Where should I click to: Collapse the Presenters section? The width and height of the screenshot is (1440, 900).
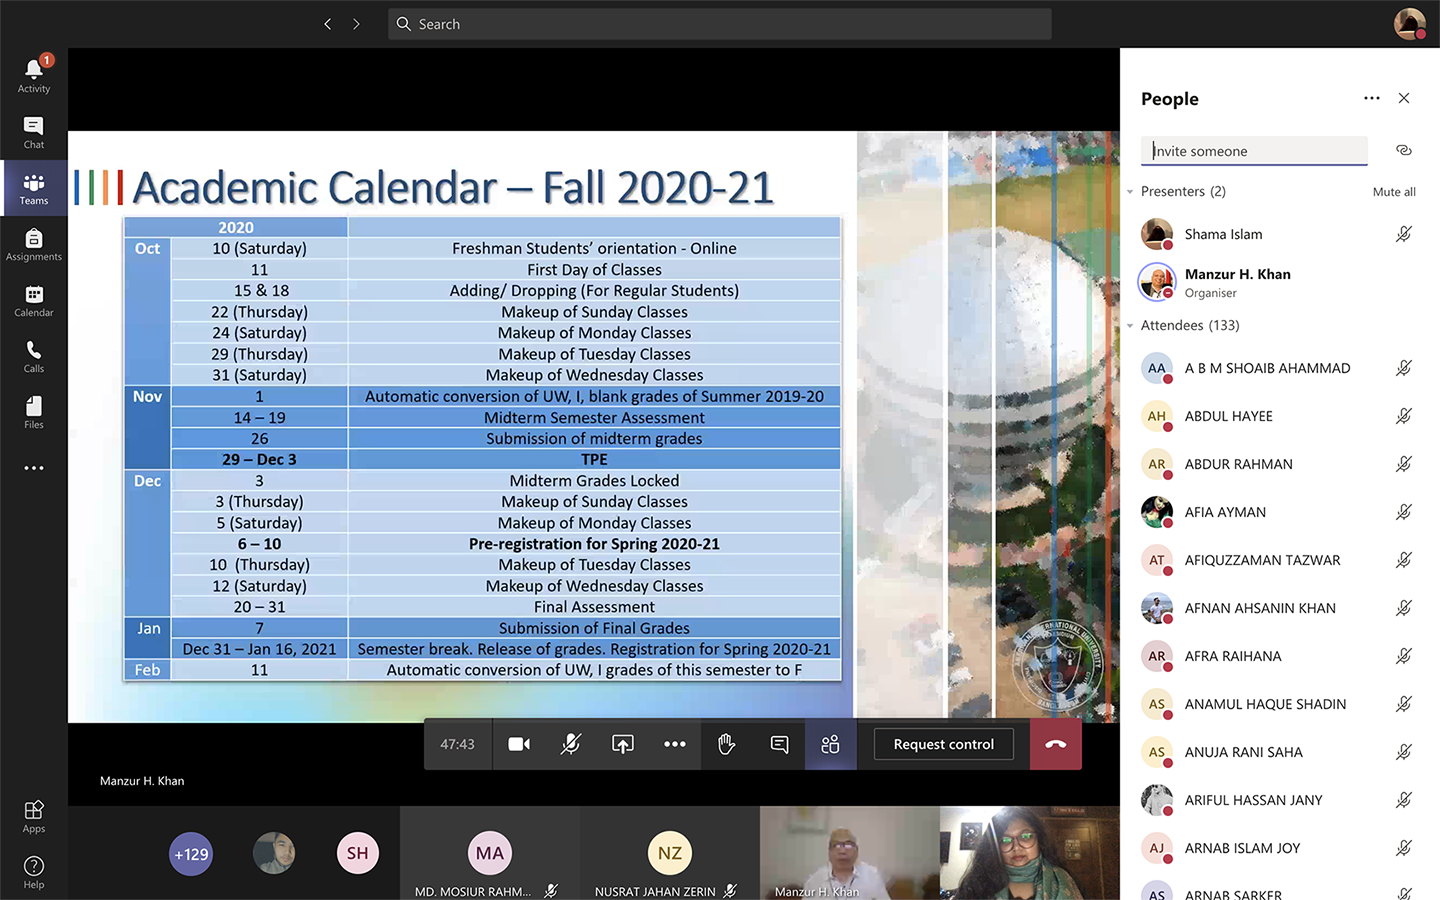(1130, 192)
